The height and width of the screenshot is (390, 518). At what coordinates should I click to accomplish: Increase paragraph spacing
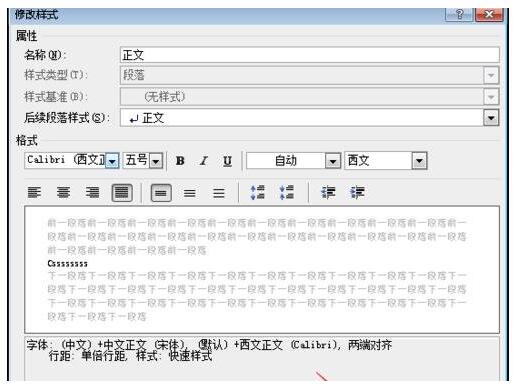[x=257, y=193]
